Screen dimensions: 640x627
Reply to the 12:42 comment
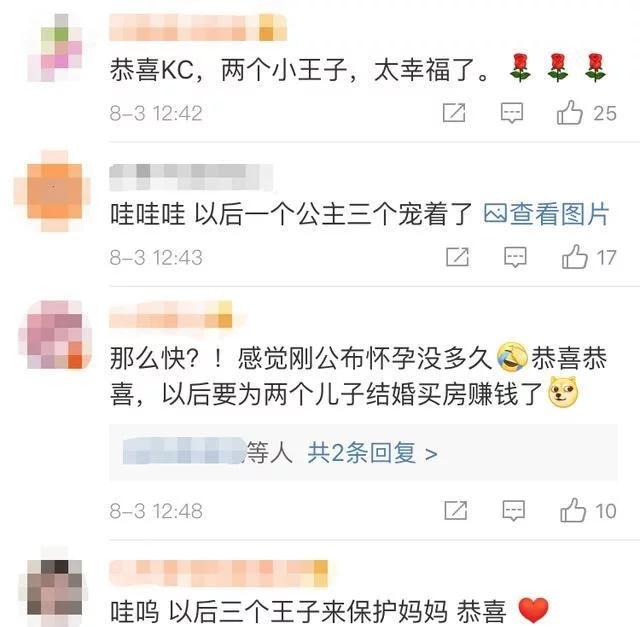512,113
